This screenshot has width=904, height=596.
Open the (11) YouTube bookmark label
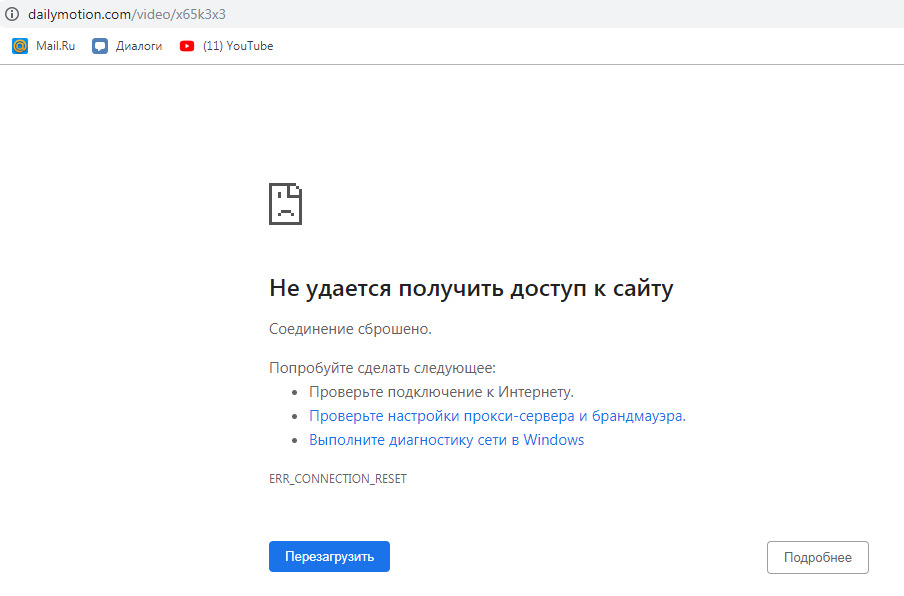238,46
